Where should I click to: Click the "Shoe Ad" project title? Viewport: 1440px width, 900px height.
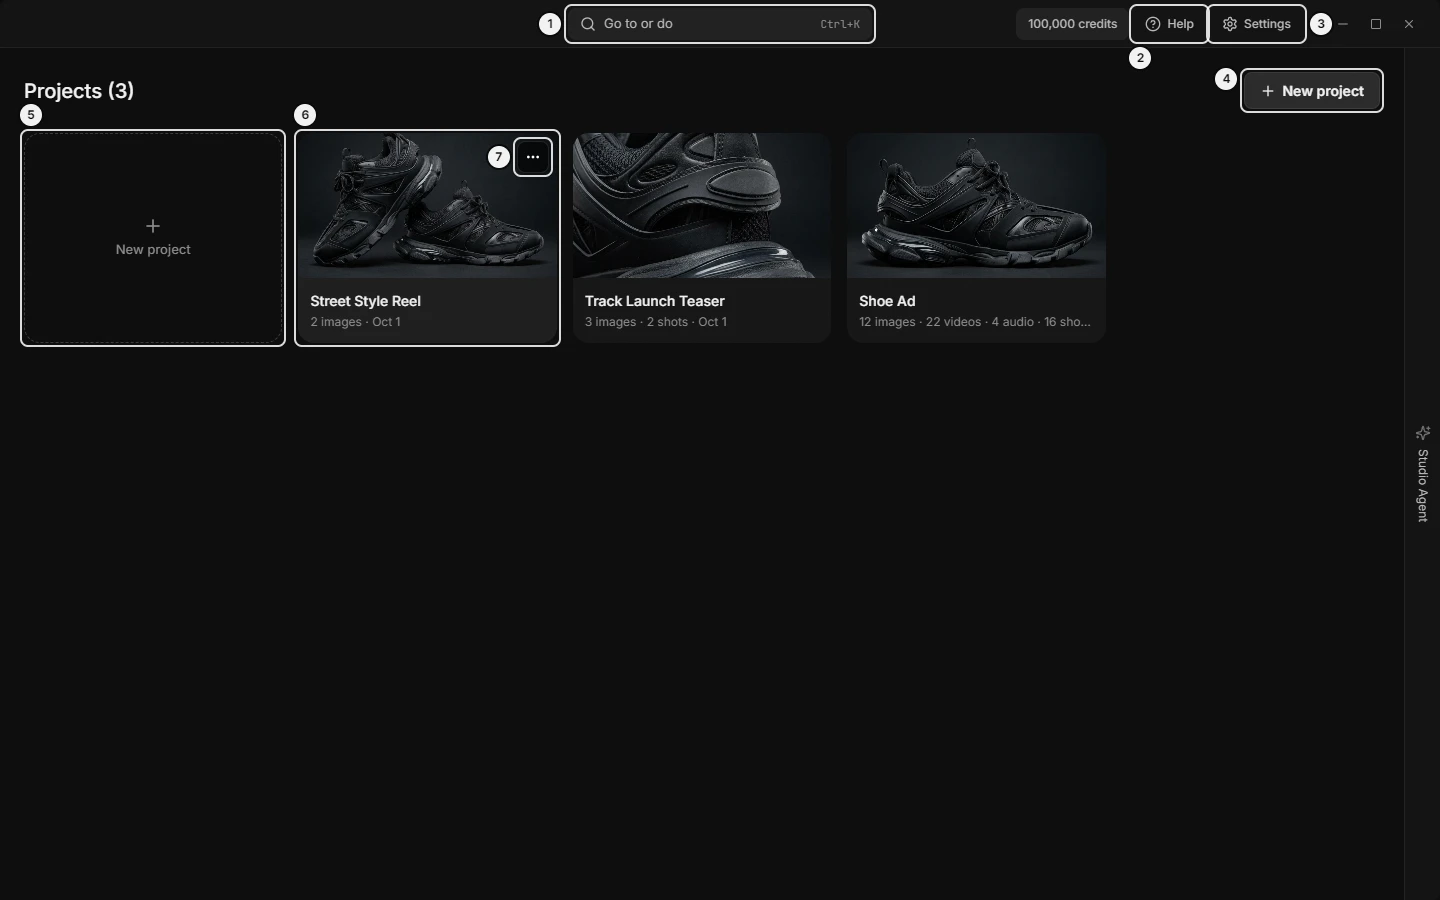887,301
